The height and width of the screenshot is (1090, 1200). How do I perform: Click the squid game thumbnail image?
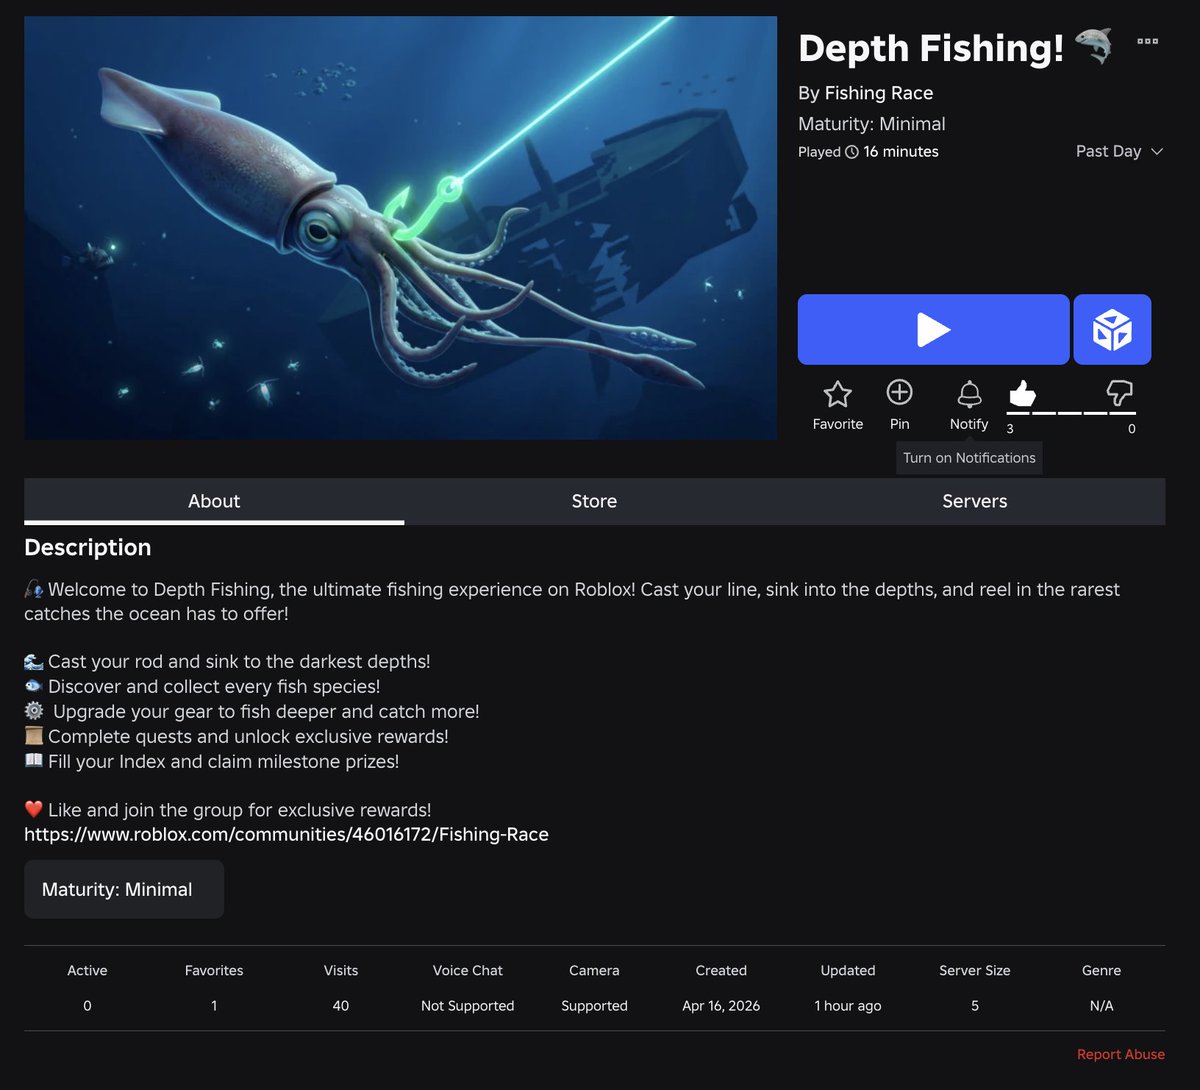click(x=400, y=228)
